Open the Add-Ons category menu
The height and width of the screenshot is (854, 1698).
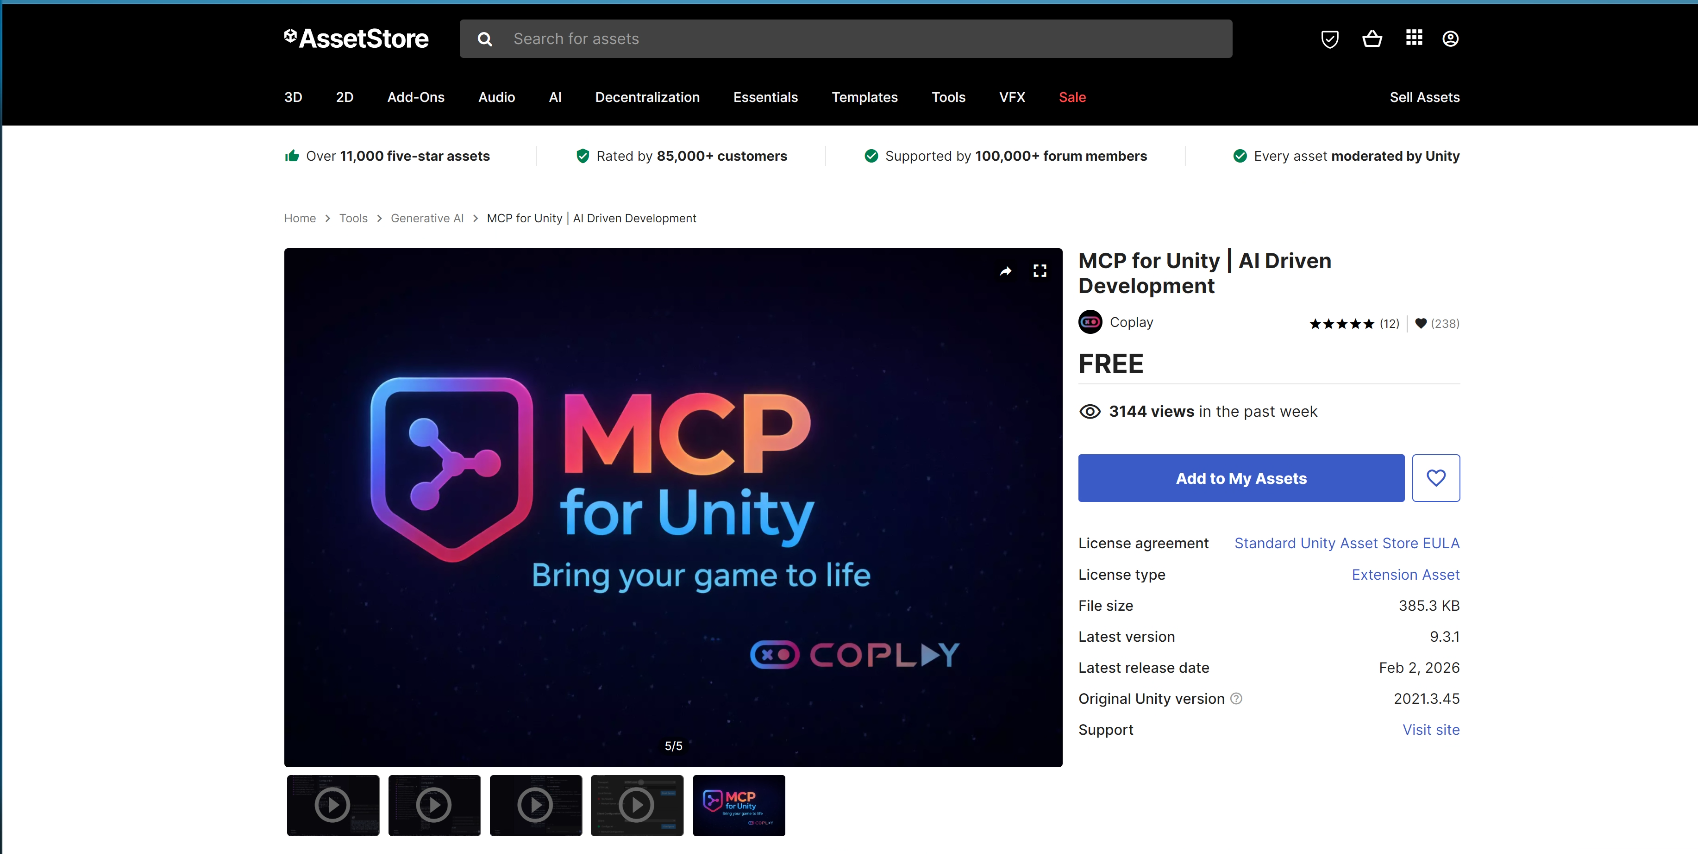coord(416,97)
